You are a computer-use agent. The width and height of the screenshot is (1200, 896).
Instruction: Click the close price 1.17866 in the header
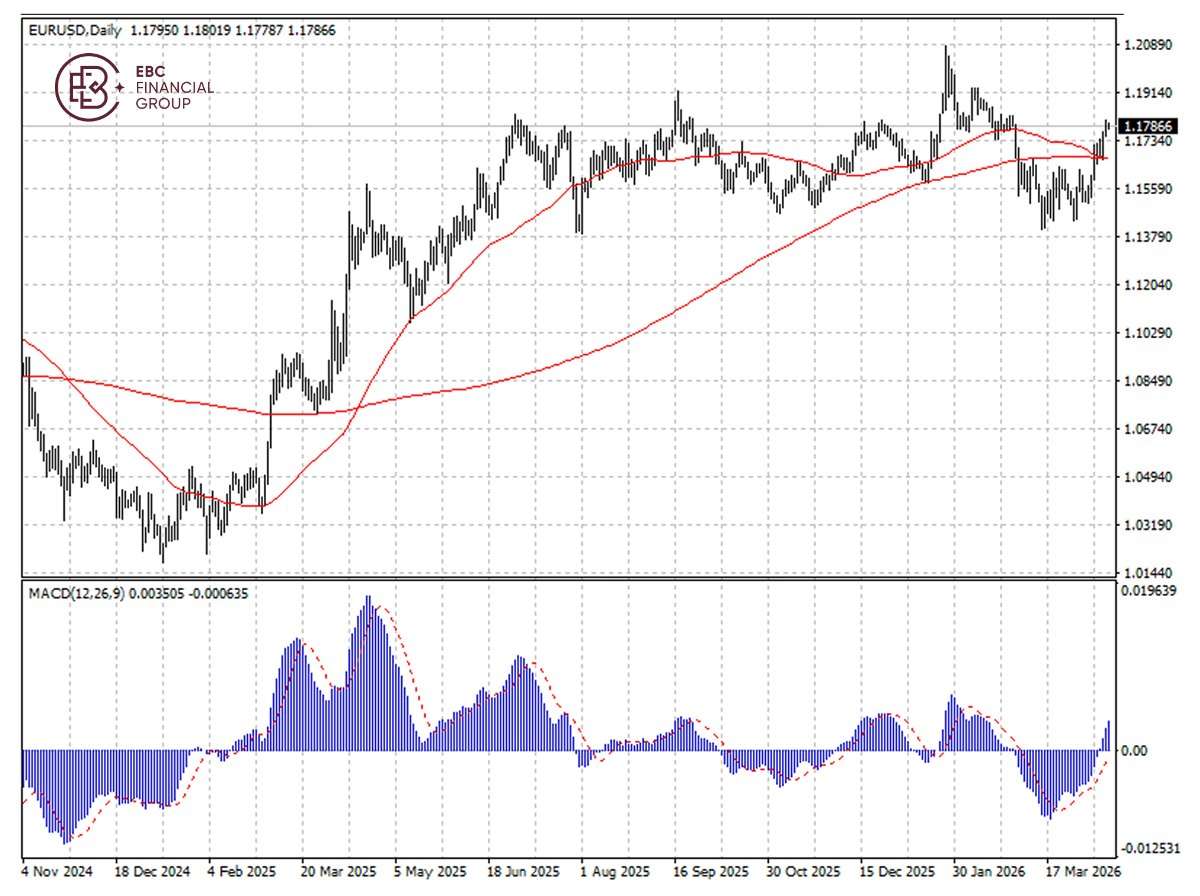coord(313,30)
